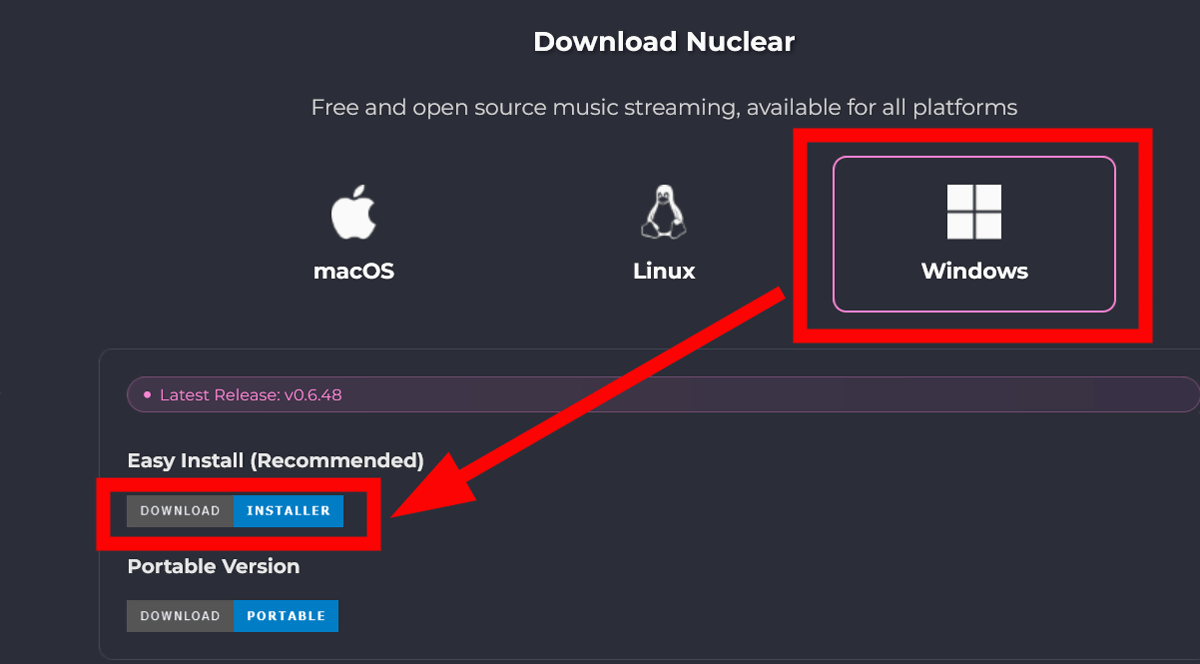Select the Windows platform label
Image resolution: width=1200 pixels, height=664 pixels.
[x=974, y=271]
